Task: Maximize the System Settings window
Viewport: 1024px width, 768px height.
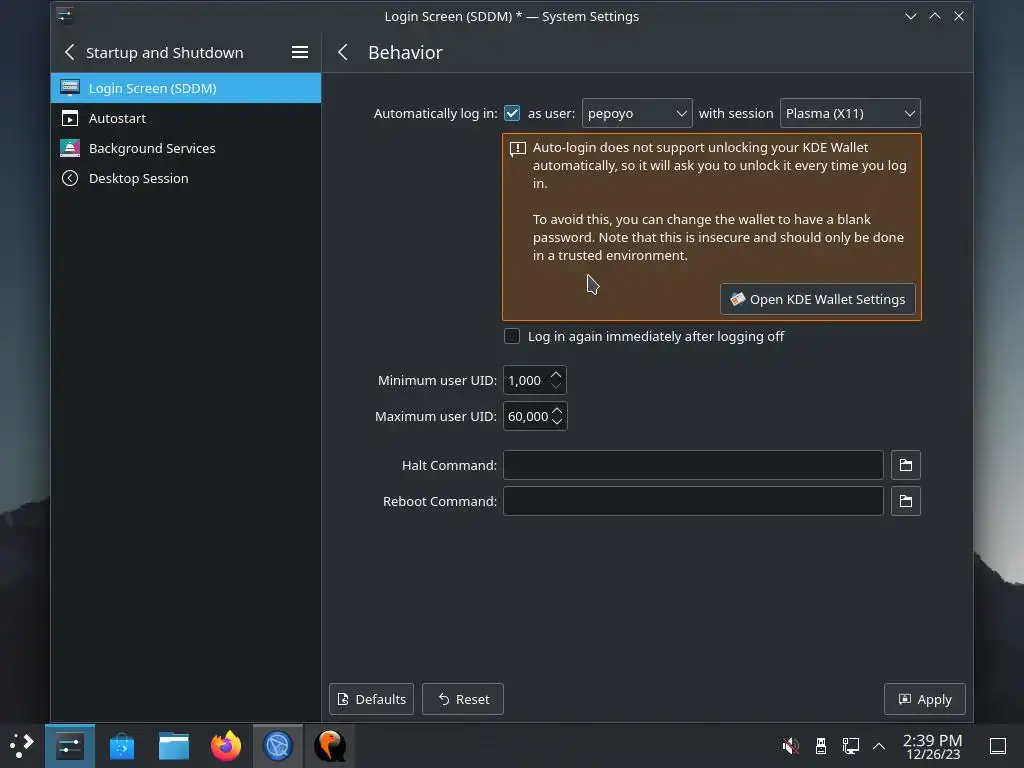Action: point(935,16)
